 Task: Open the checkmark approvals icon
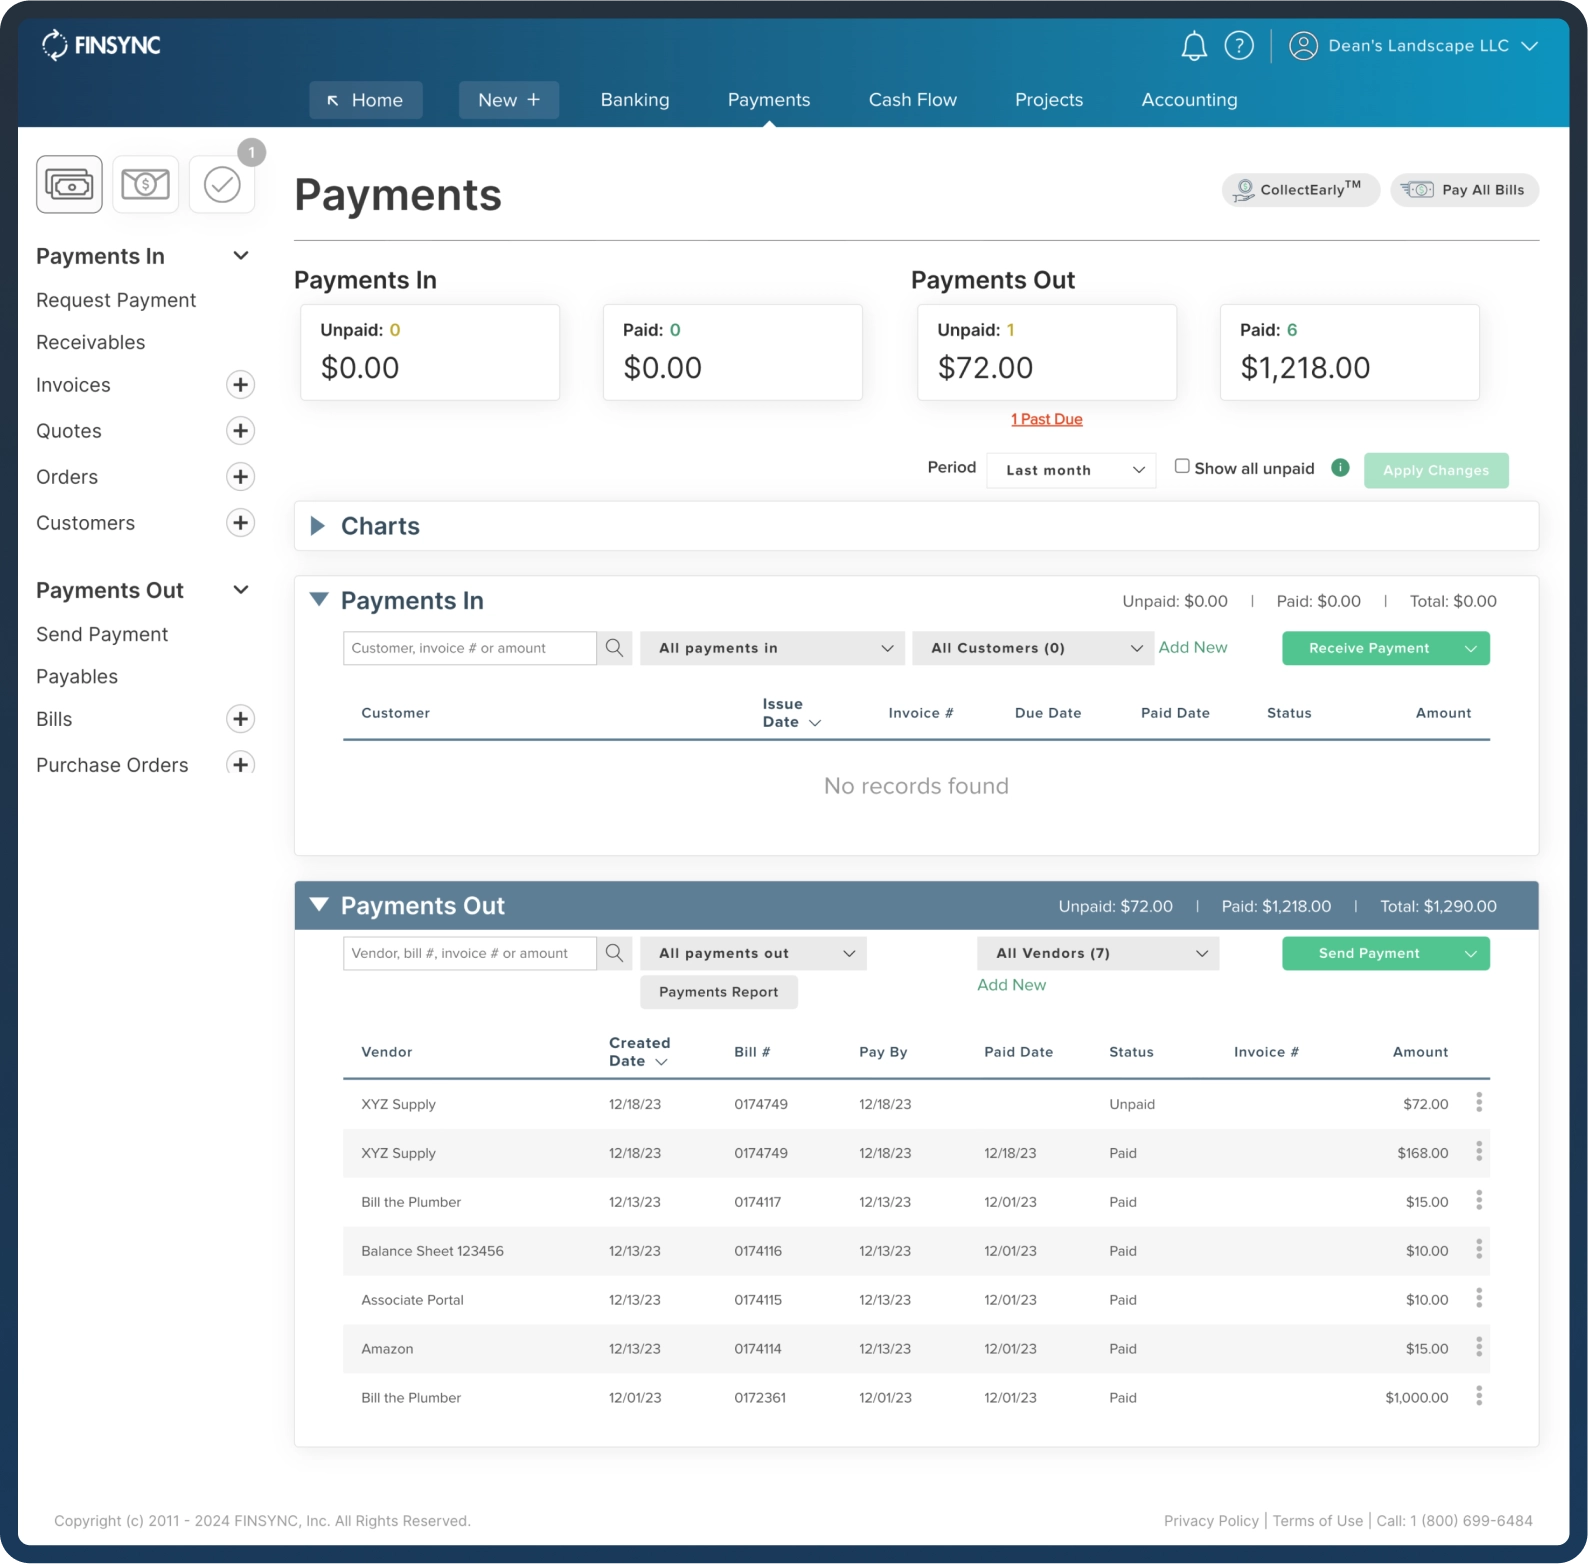222,185
